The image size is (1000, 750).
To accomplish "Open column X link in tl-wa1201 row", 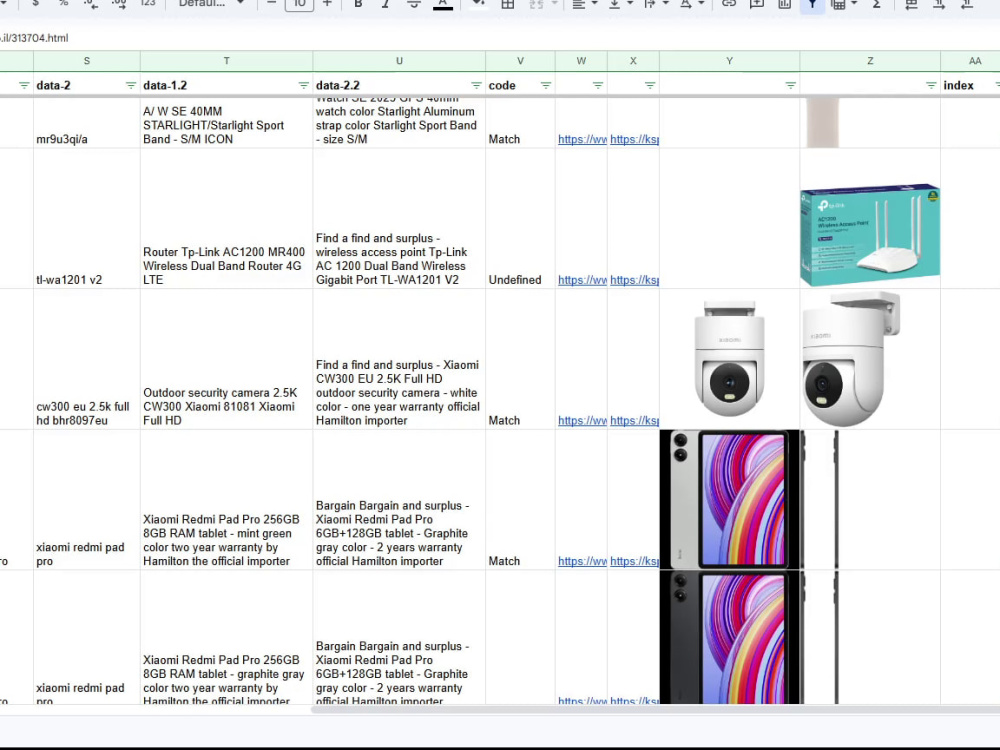I will [635, 280].
